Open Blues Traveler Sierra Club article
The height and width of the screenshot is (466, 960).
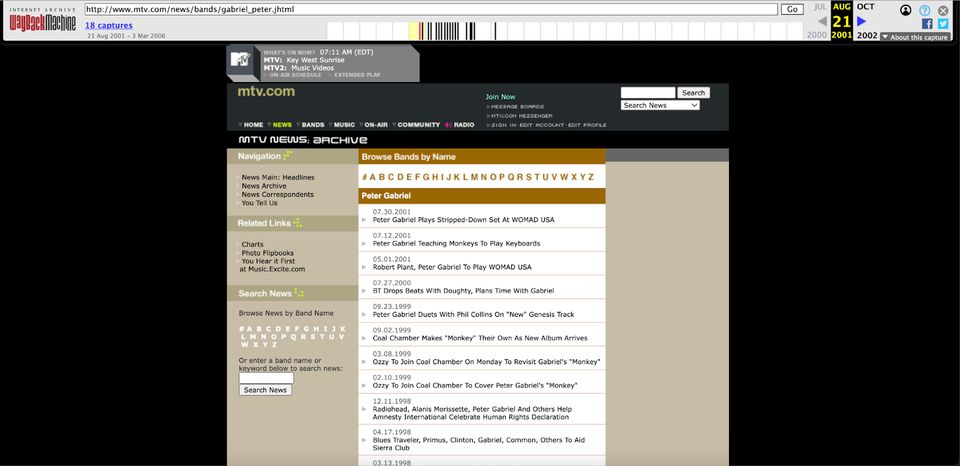point(478,444)
